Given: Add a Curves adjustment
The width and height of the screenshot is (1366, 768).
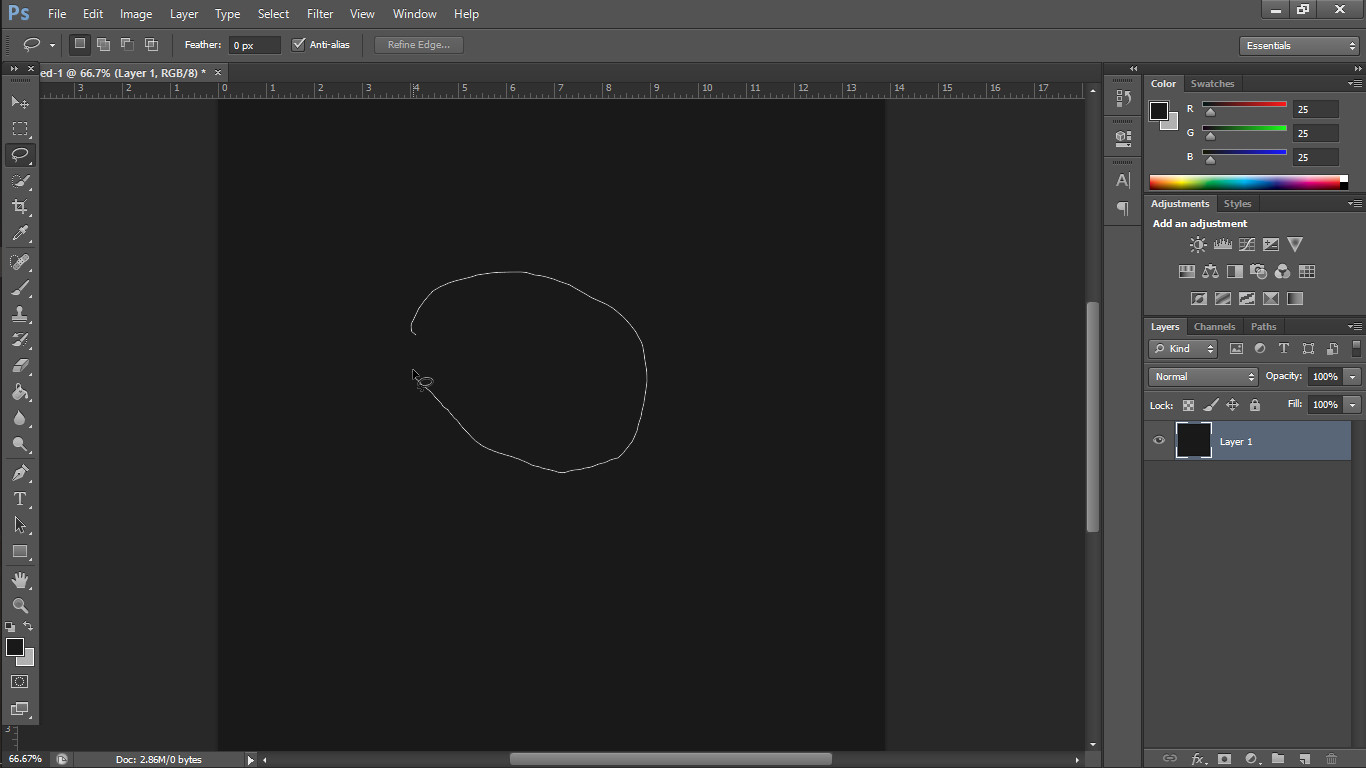Looking at the screenshot, I should (1247, 244).
